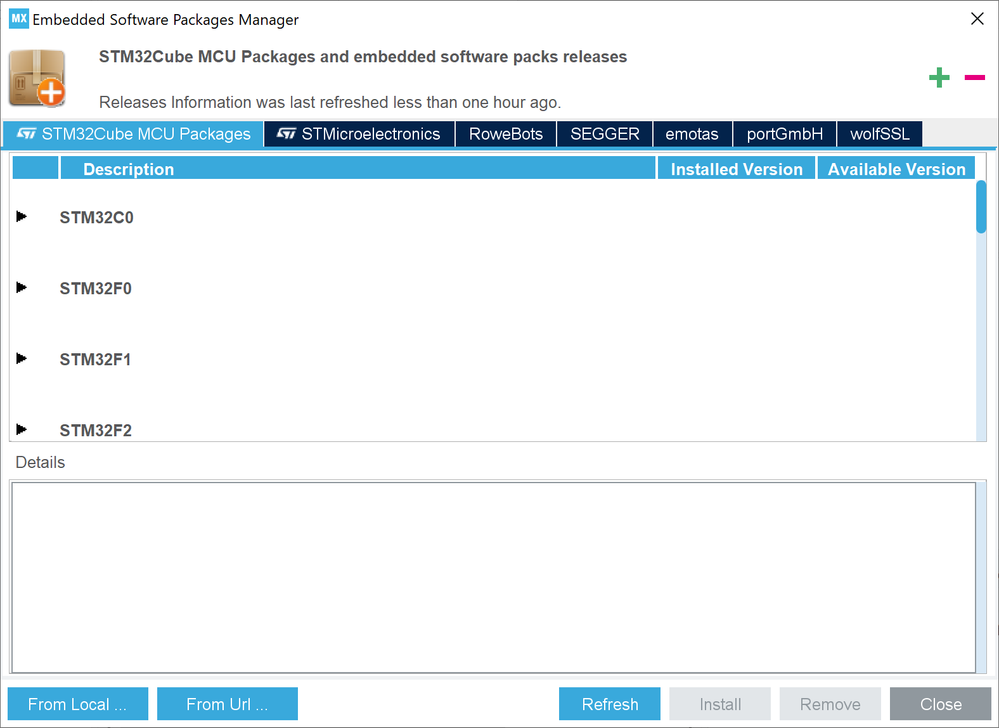999x728 pixels.
Task: Close the dialog with Close button
Action: click(940, 704)
